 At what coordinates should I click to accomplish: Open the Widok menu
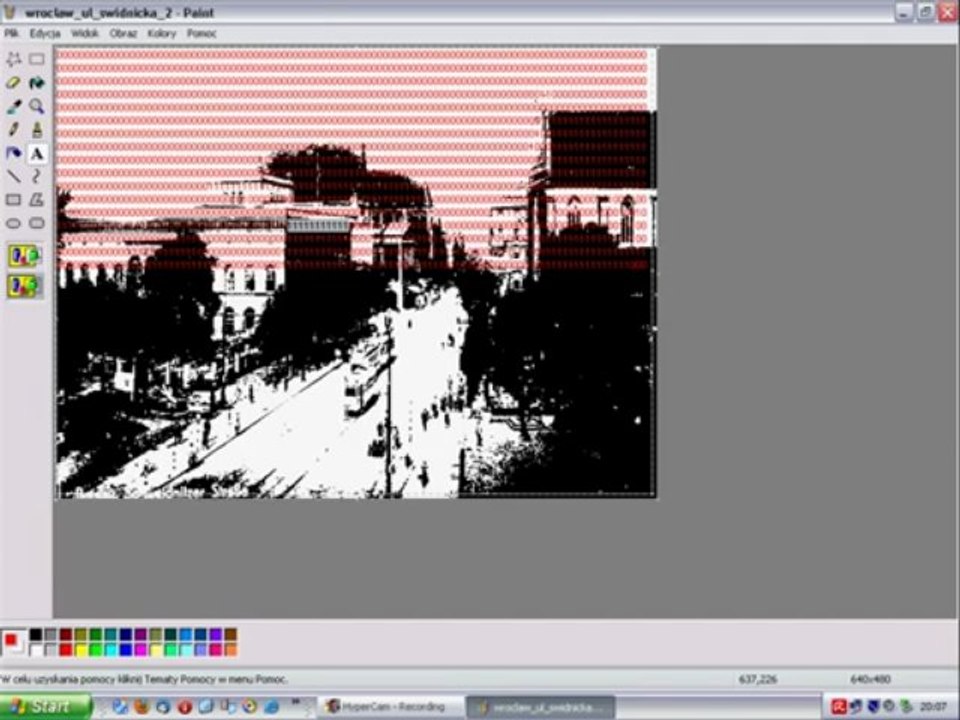[x=84, y=33]
